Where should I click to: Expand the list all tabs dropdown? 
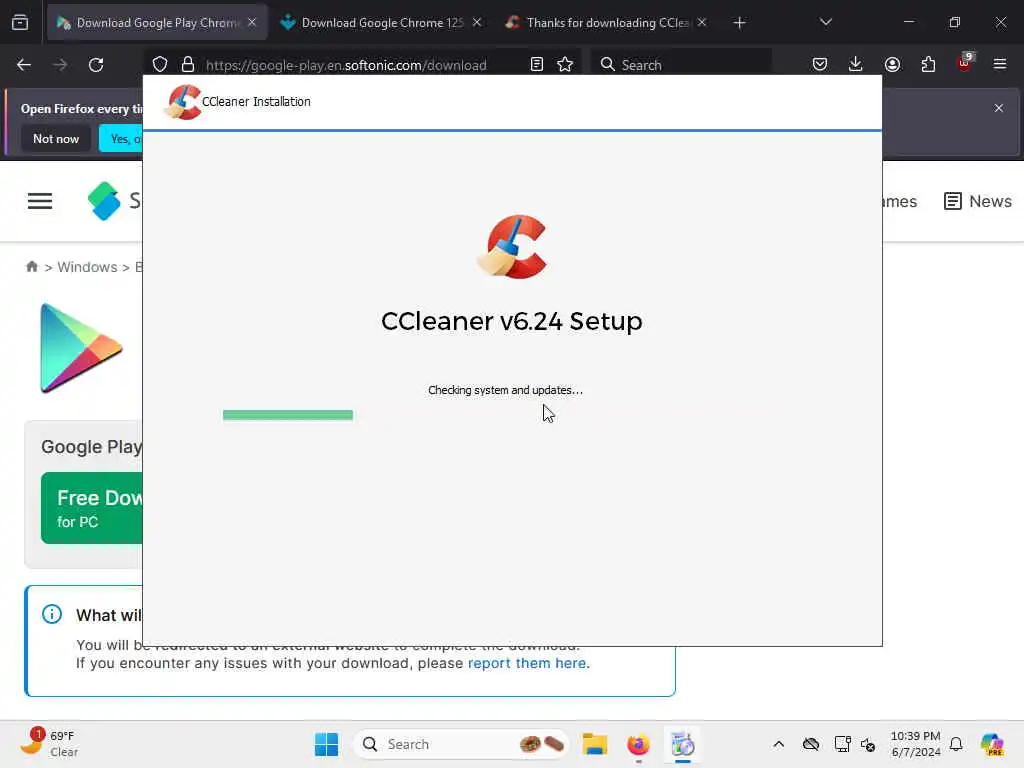click(826, 22)
